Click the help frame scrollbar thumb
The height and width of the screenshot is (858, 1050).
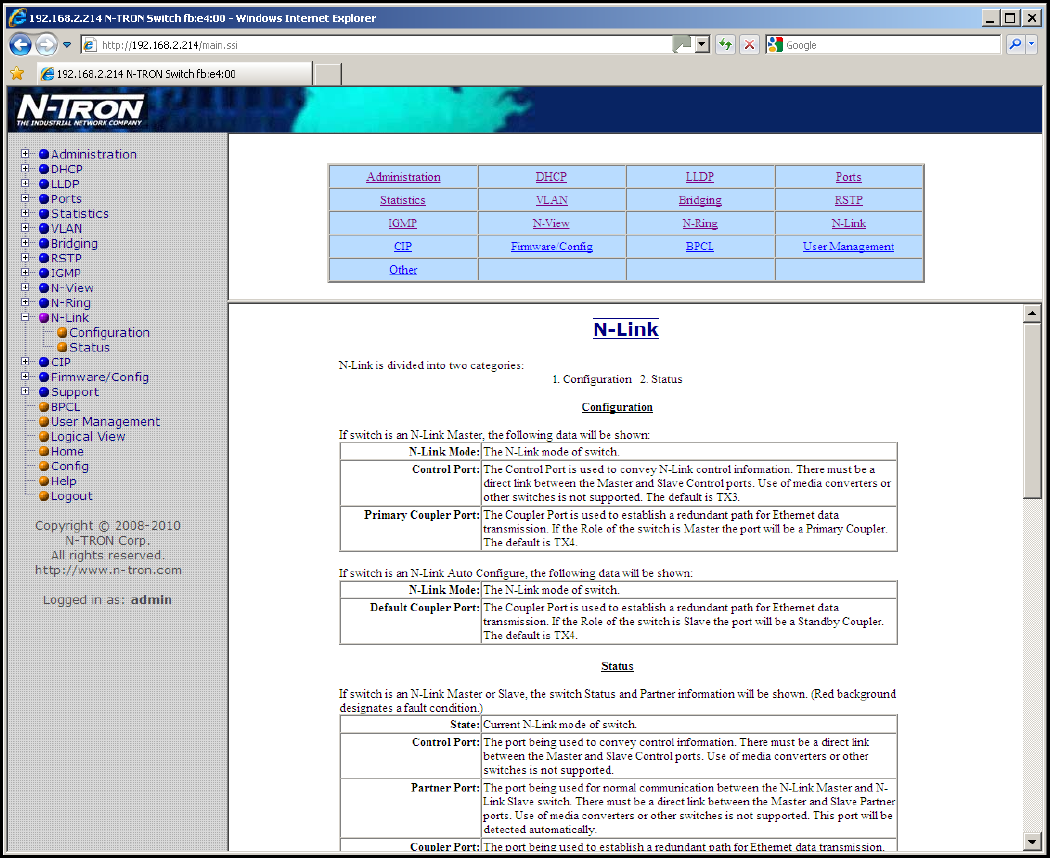point(1032,411)
